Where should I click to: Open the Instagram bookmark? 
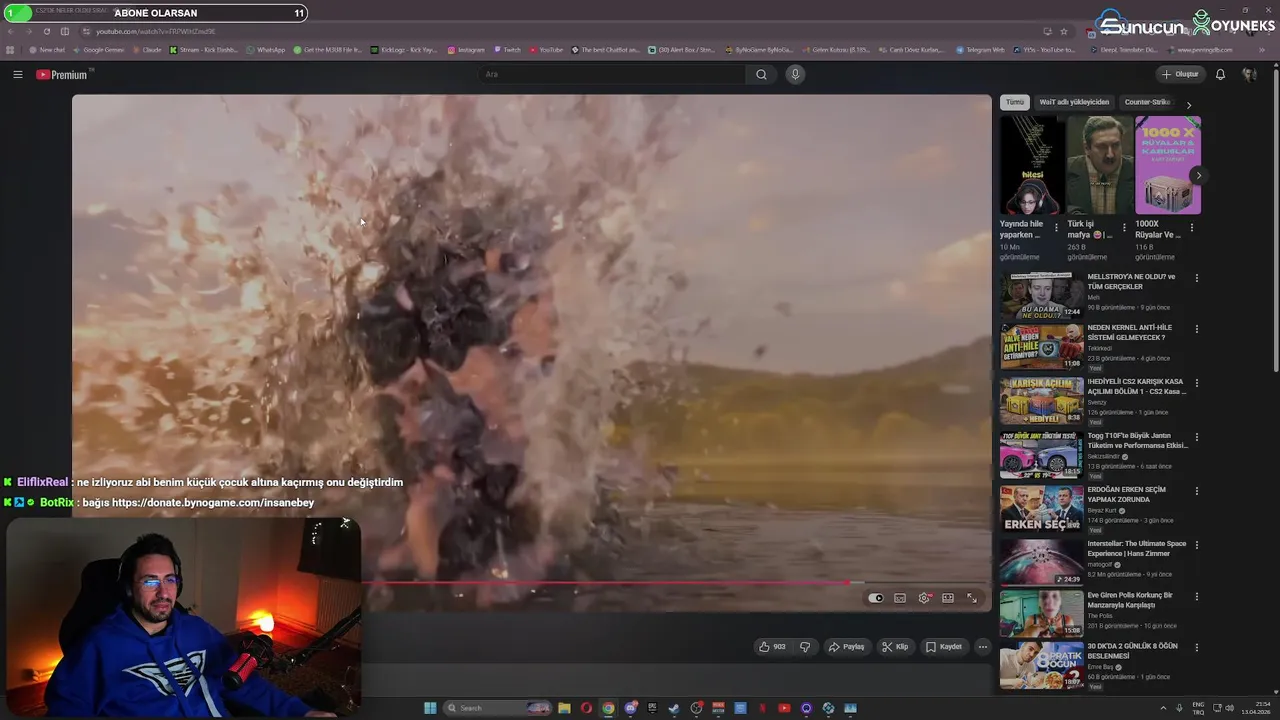point(466,50)
